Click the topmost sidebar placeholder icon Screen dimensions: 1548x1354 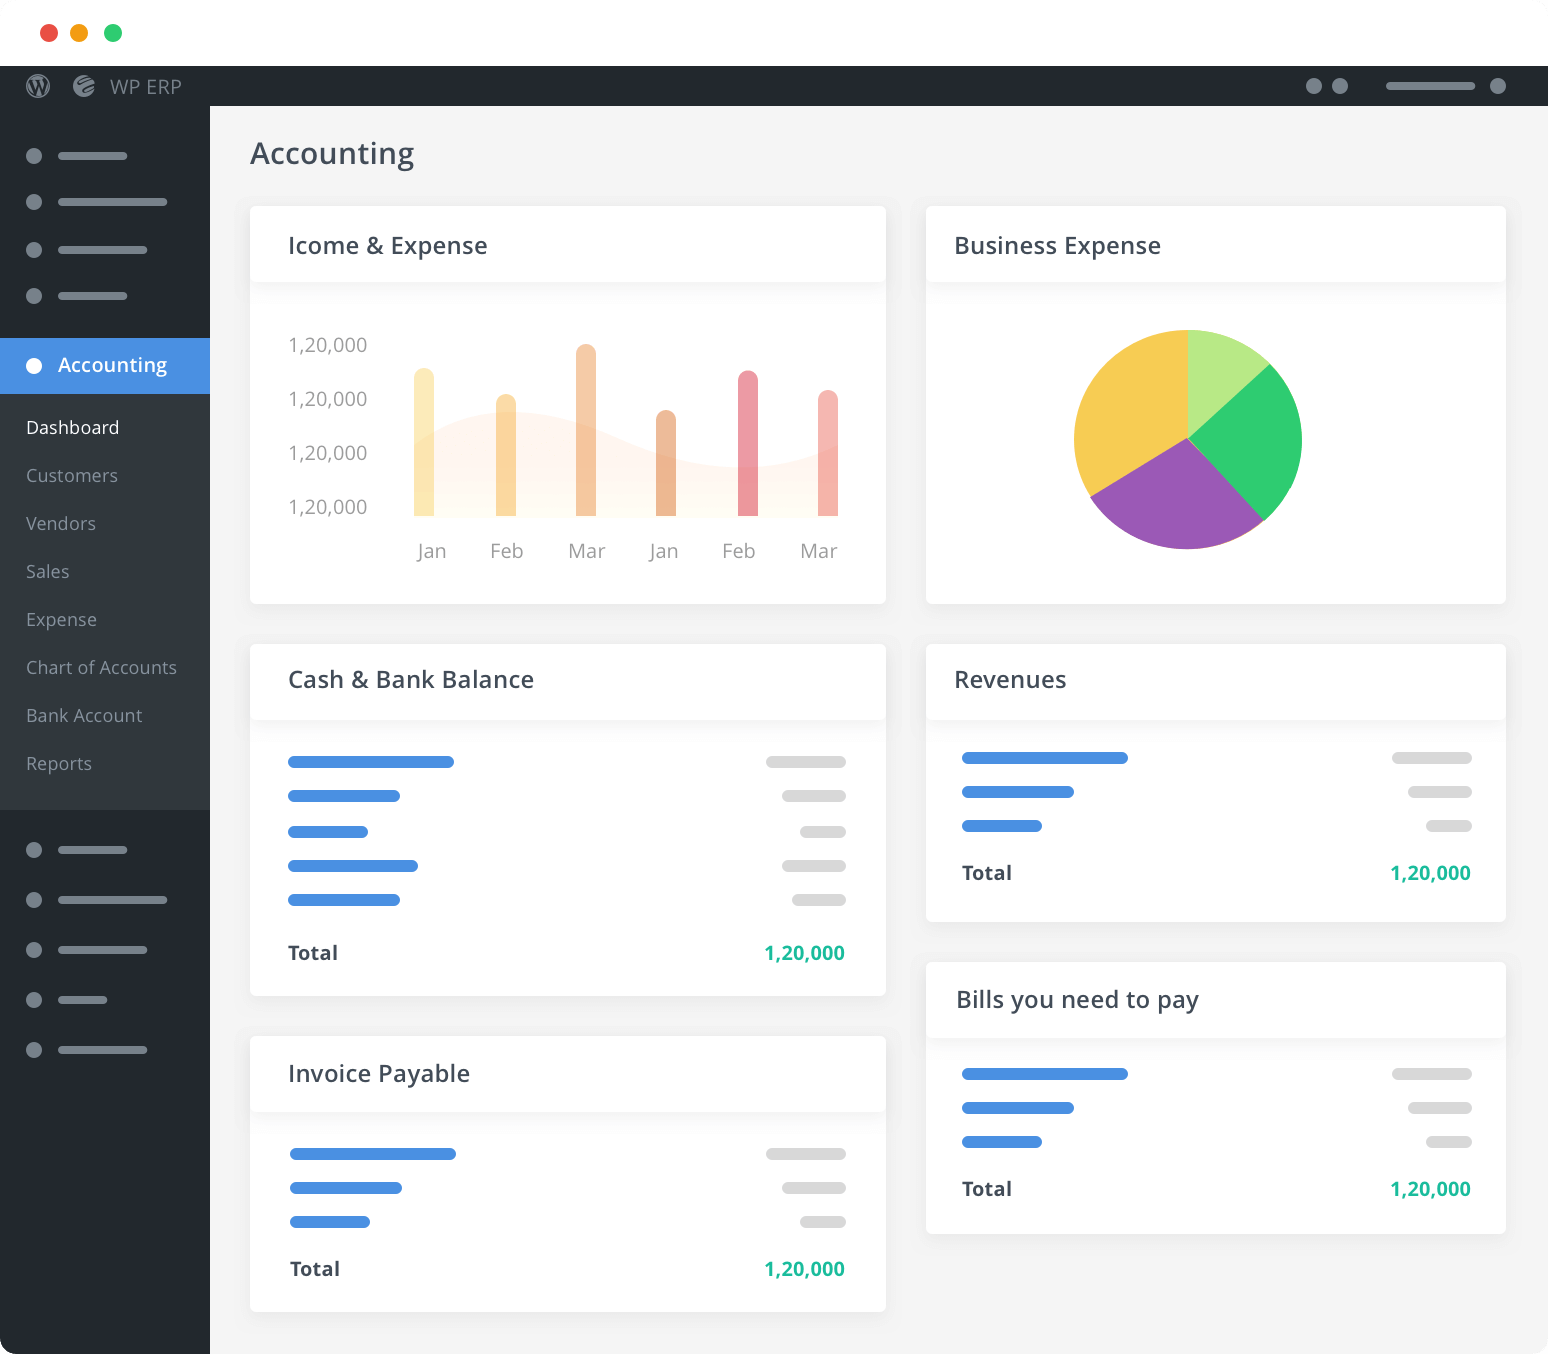pos(33,156)
